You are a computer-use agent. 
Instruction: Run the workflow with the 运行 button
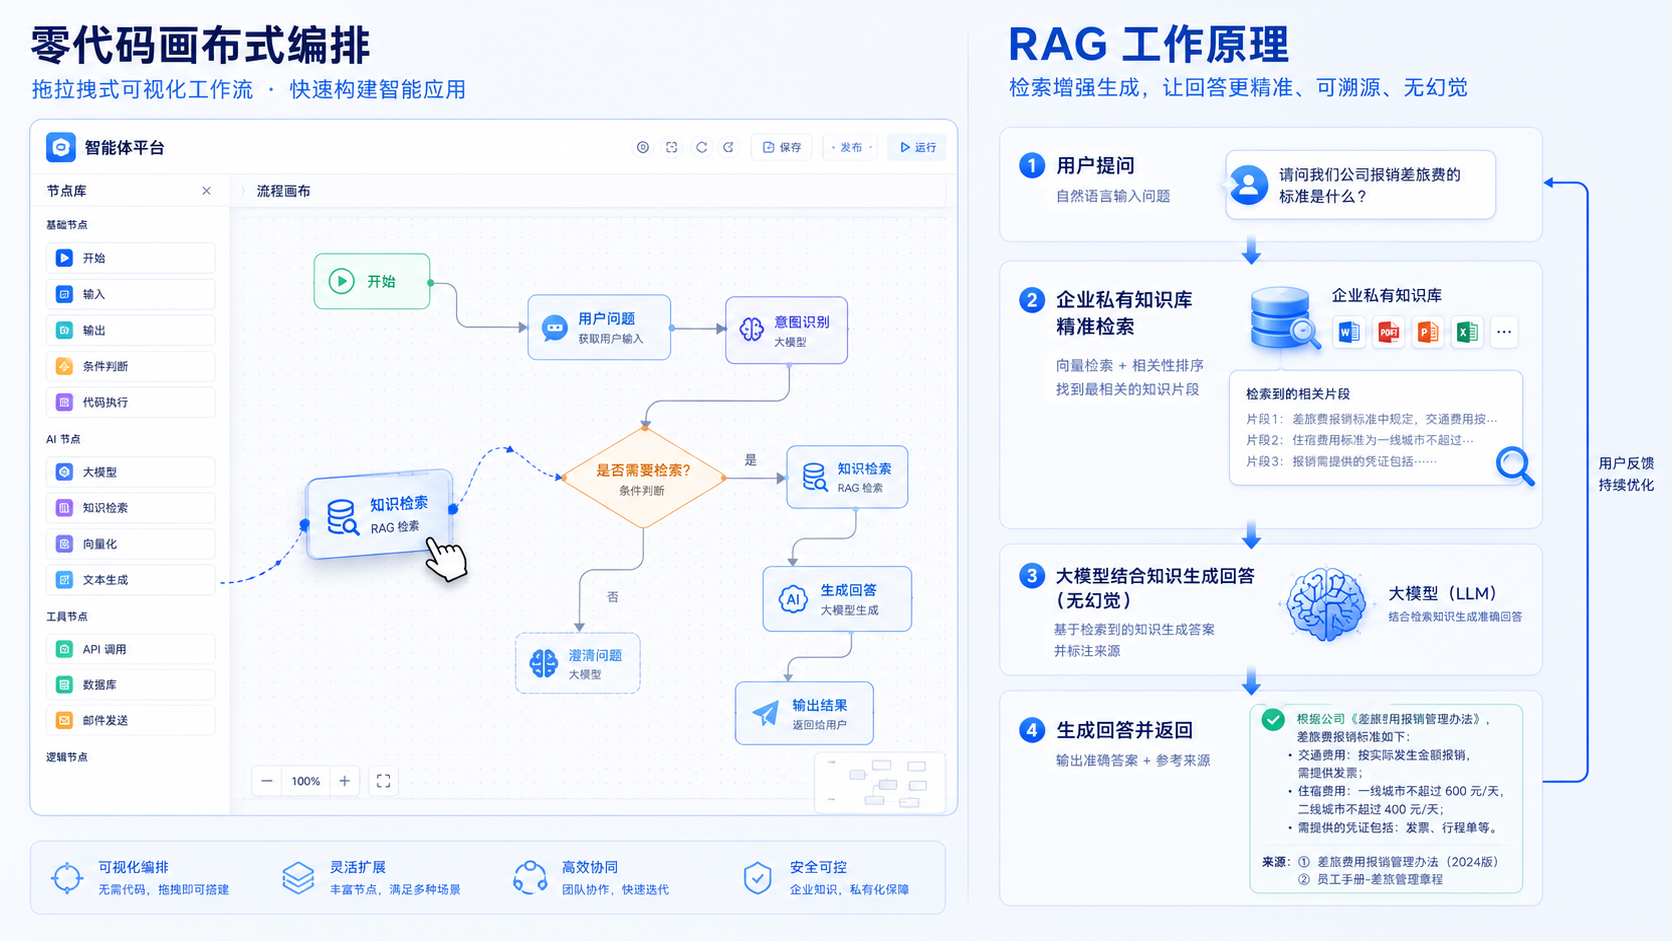coord(917,147)
